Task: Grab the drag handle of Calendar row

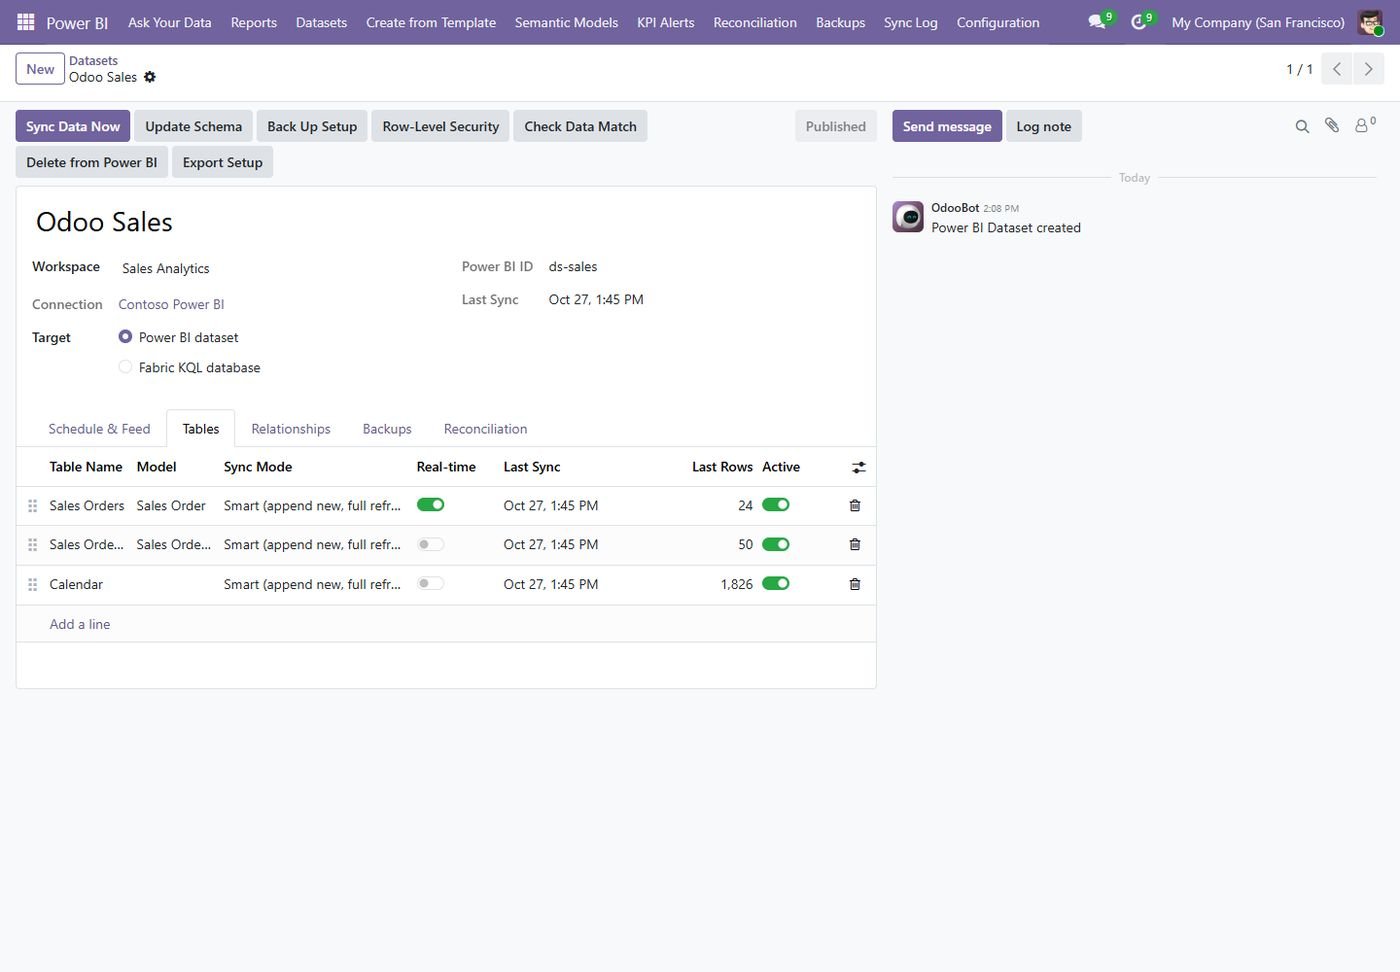Action: pos(32,584)
